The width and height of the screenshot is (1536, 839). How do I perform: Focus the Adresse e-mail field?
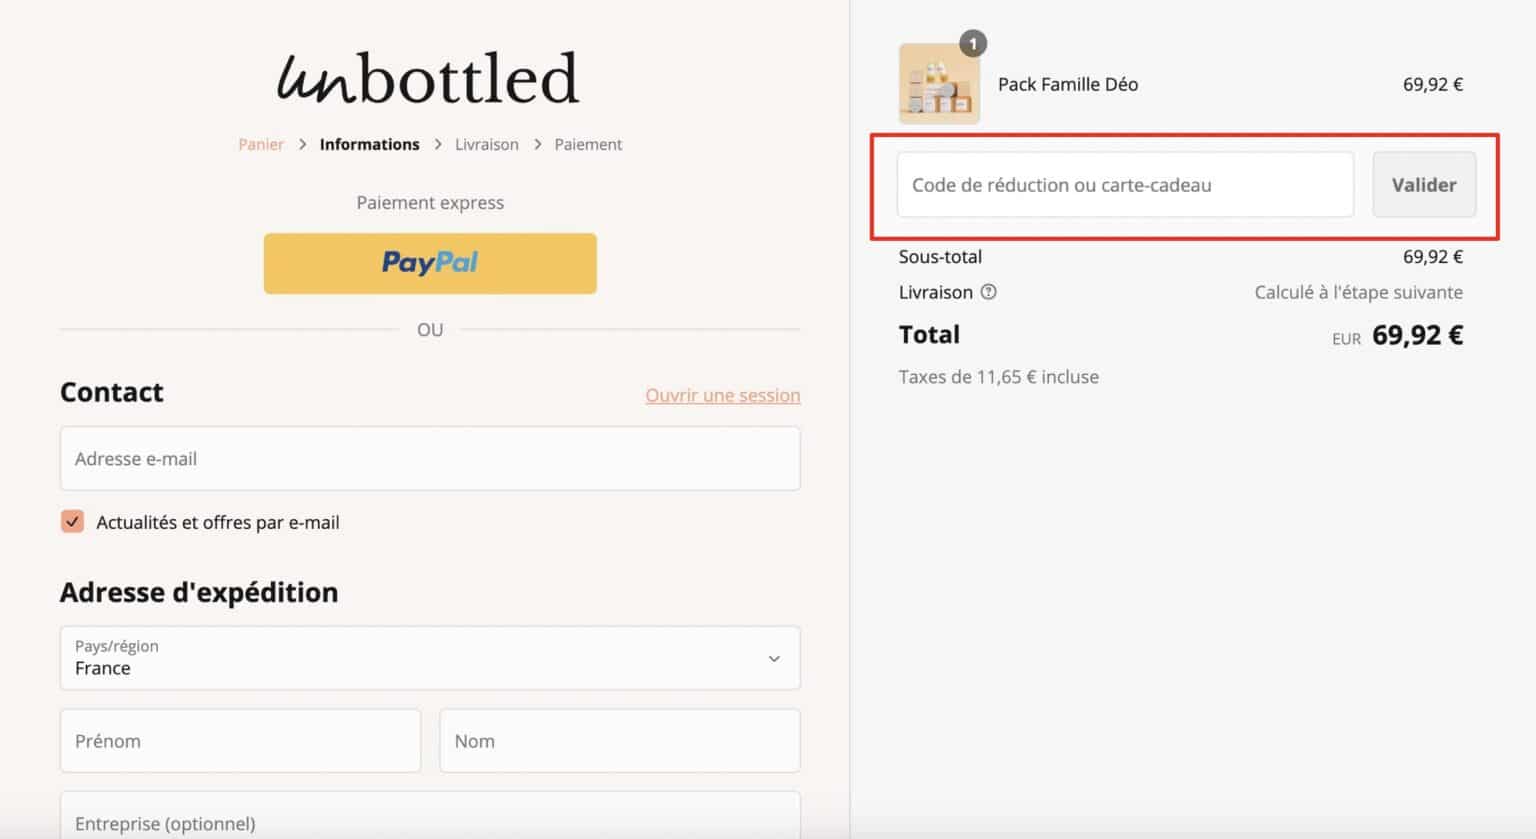tap(430, 458)
